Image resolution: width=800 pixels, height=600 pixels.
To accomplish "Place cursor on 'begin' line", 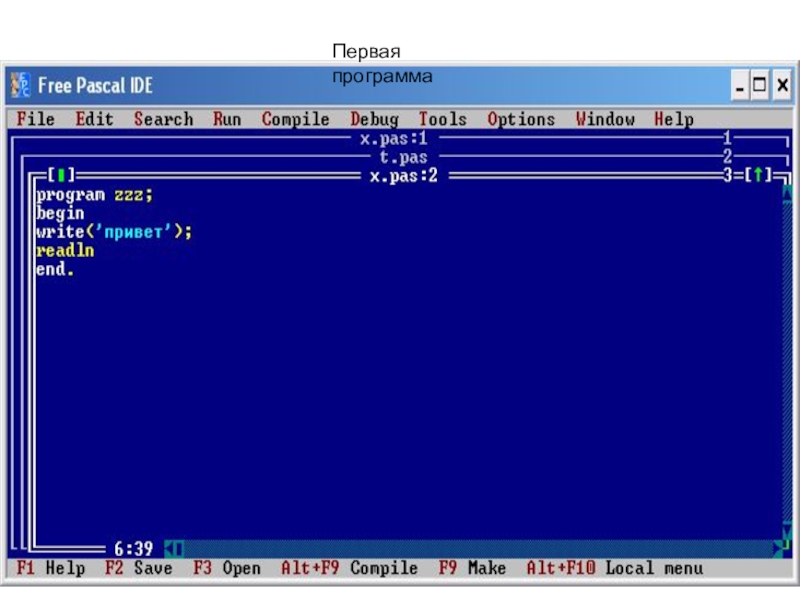I will tap(60, 213).
